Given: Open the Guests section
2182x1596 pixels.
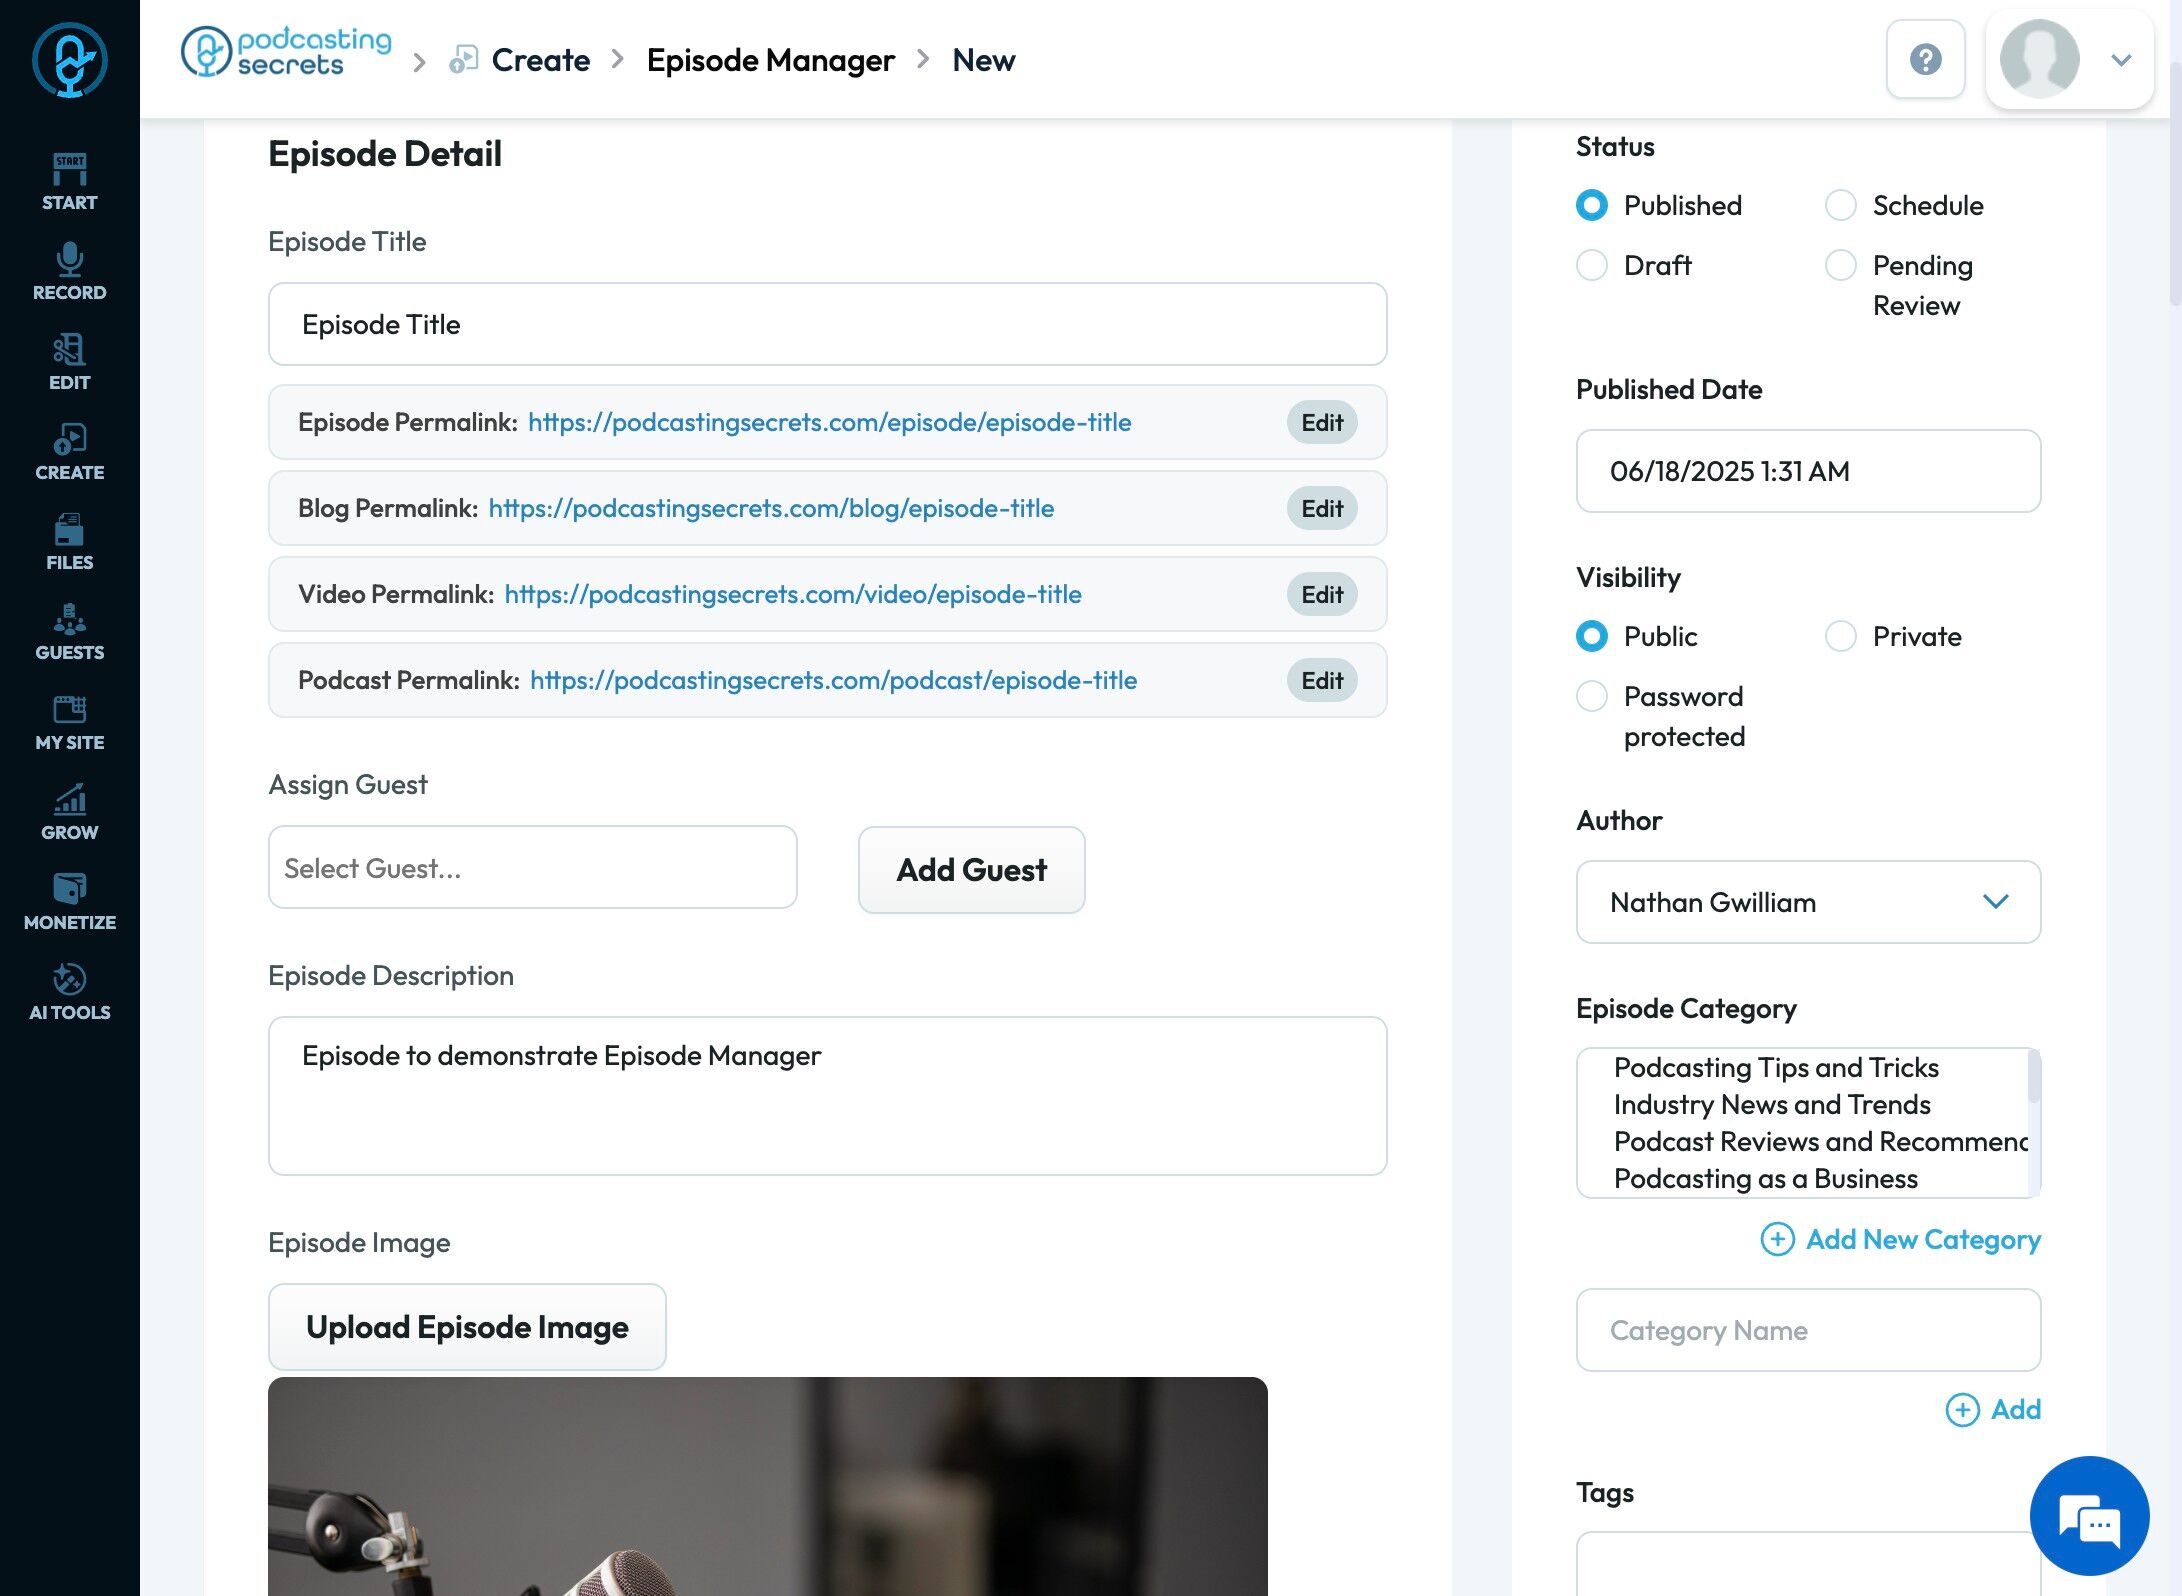Looking at the screenshot, I should [x=69, y=631].
